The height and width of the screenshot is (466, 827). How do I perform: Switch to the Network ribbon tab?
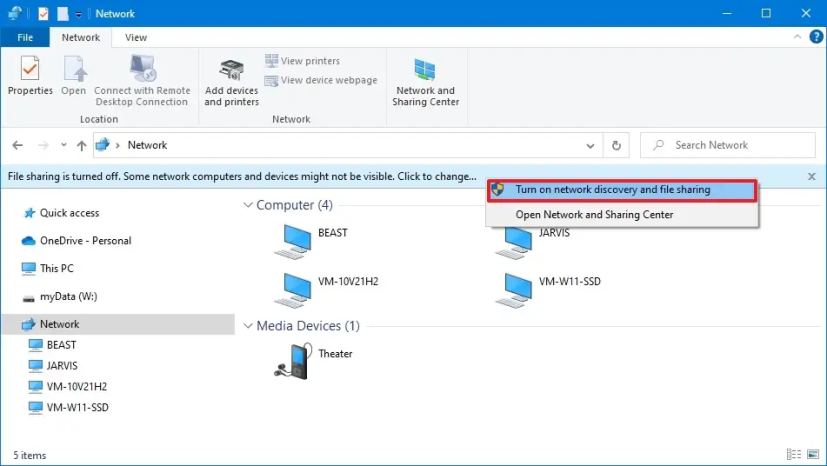(x=81, y=37)
